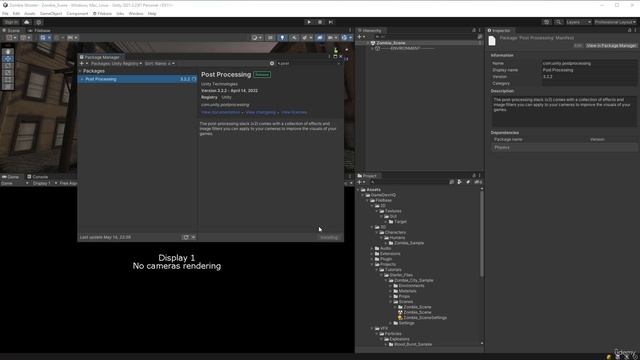Viewport: 640px width, 360px height.
Task: Open the View documentation link
Action: (220, 112)
